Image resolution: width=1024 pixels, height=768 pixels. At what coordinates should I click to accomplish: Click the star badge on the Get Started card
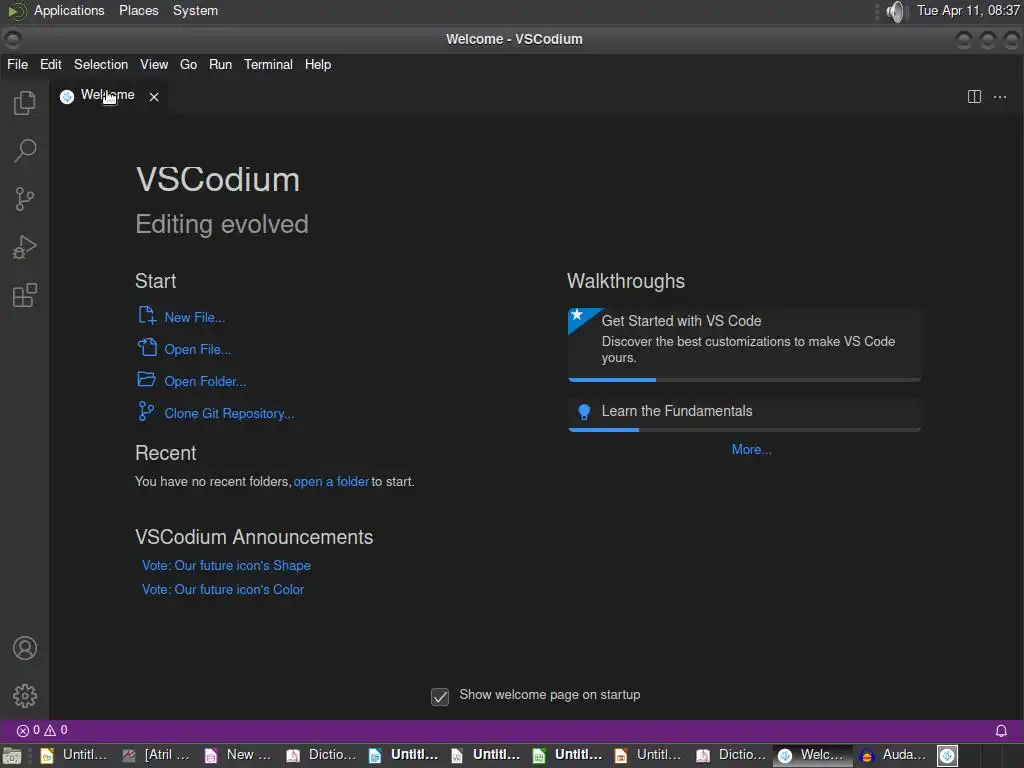pyautogui.click(x=577, y=315)
